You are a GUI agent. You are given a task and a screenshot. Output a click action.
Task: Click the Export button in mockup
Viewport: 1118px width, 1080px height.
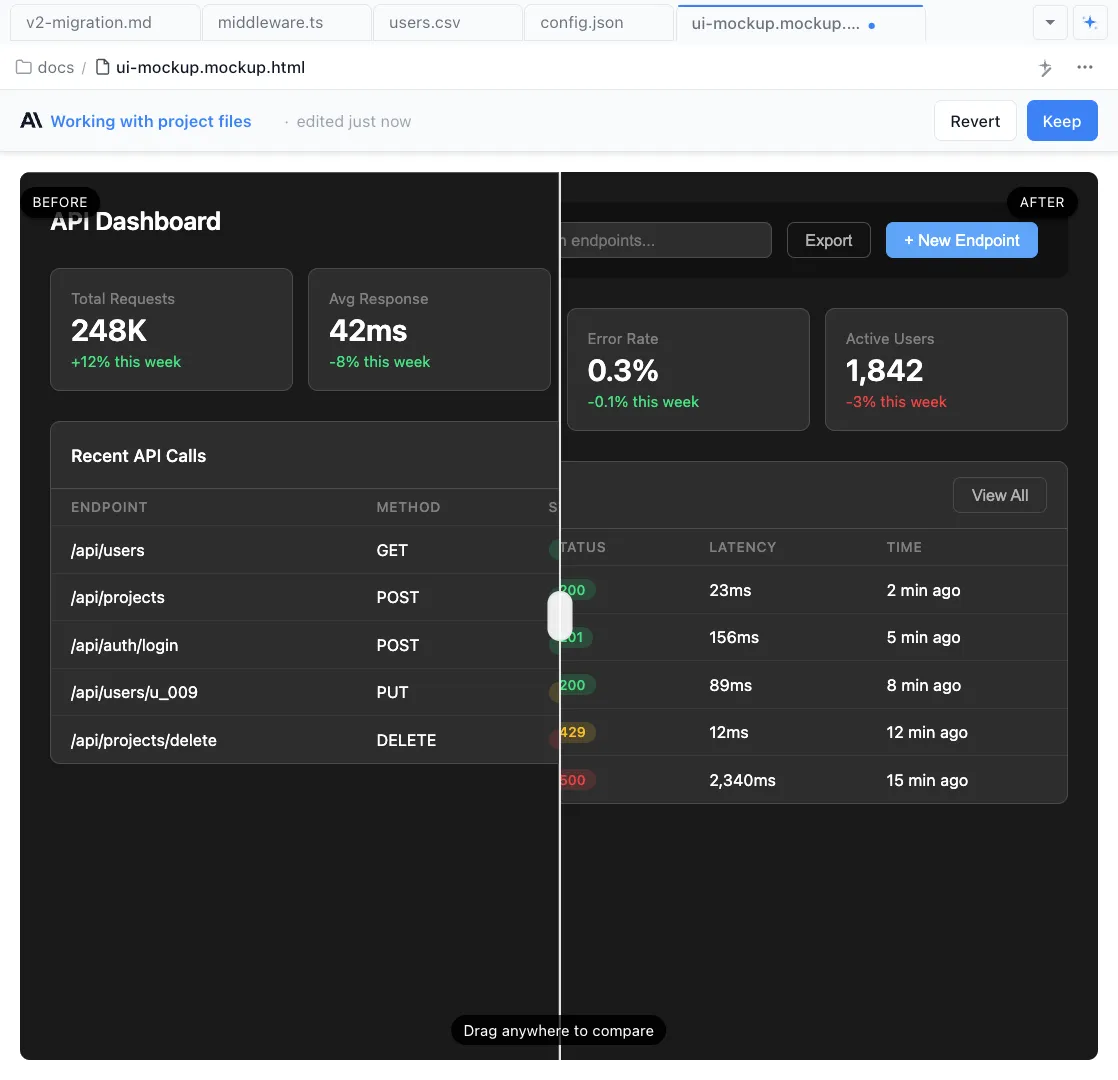coord(828,240)
